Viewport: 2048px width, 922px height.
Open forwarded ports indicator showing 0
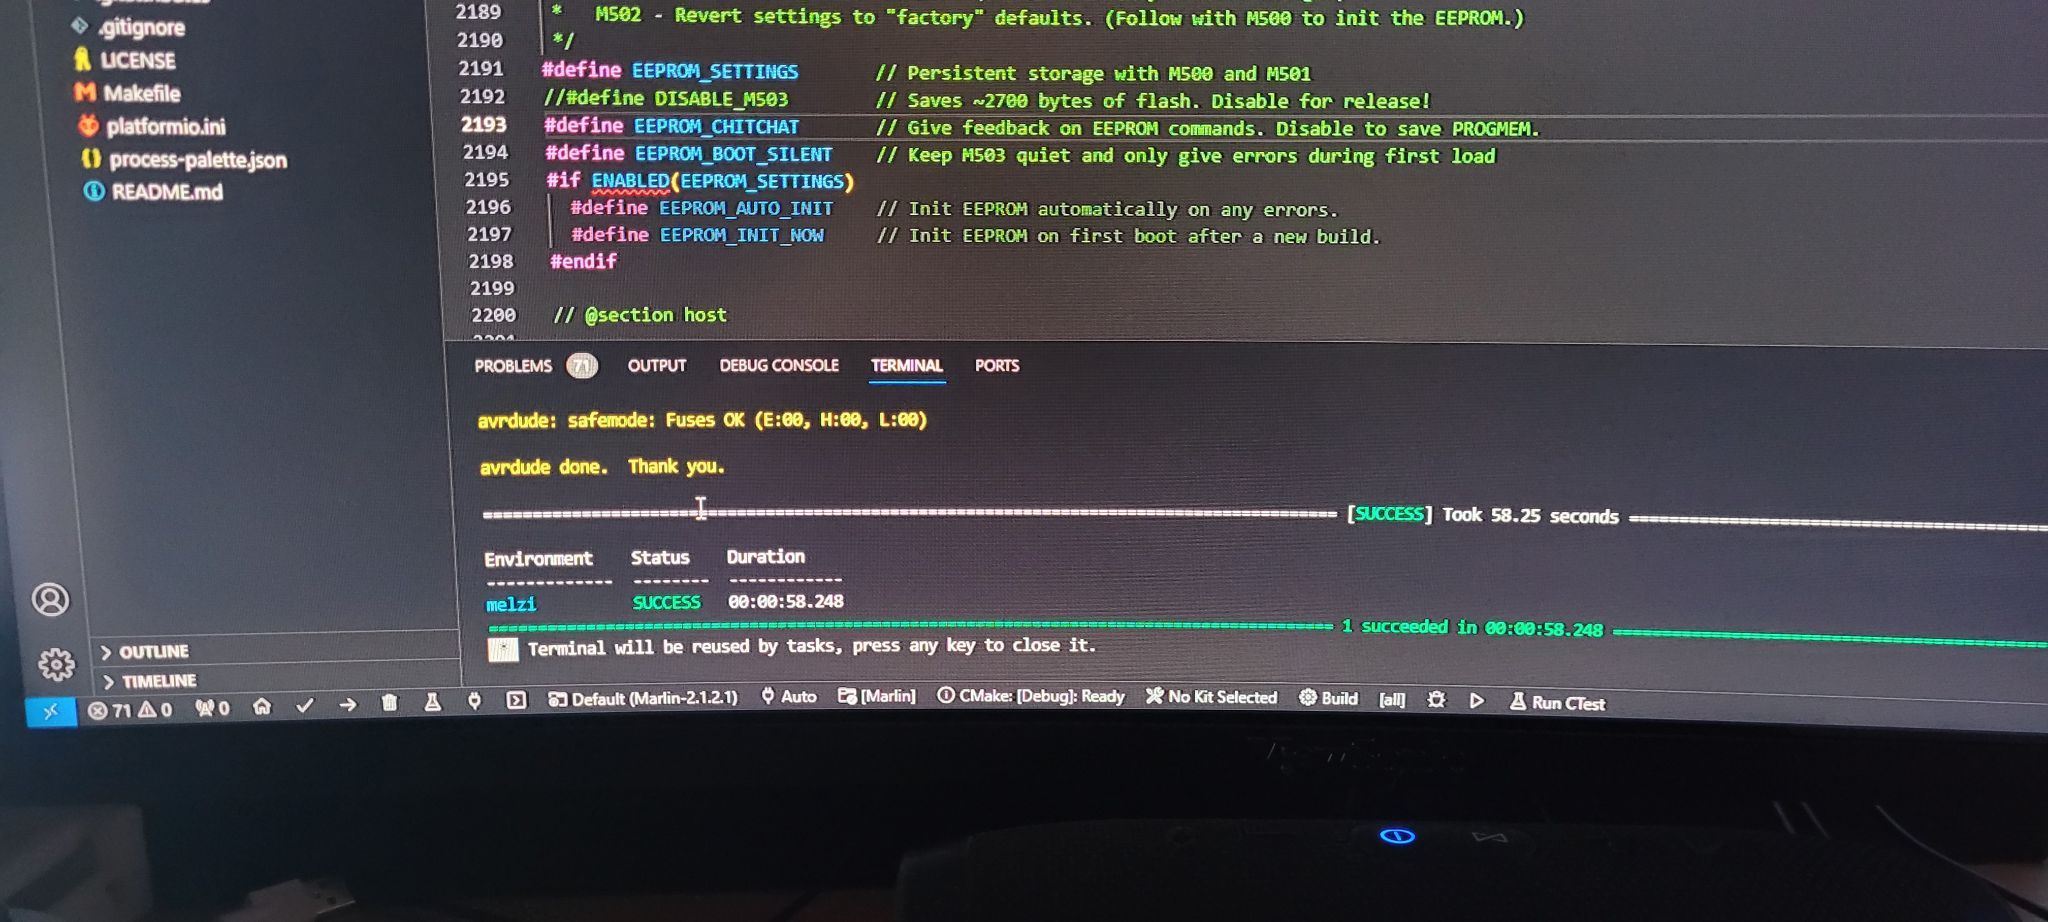pos(212,709)
